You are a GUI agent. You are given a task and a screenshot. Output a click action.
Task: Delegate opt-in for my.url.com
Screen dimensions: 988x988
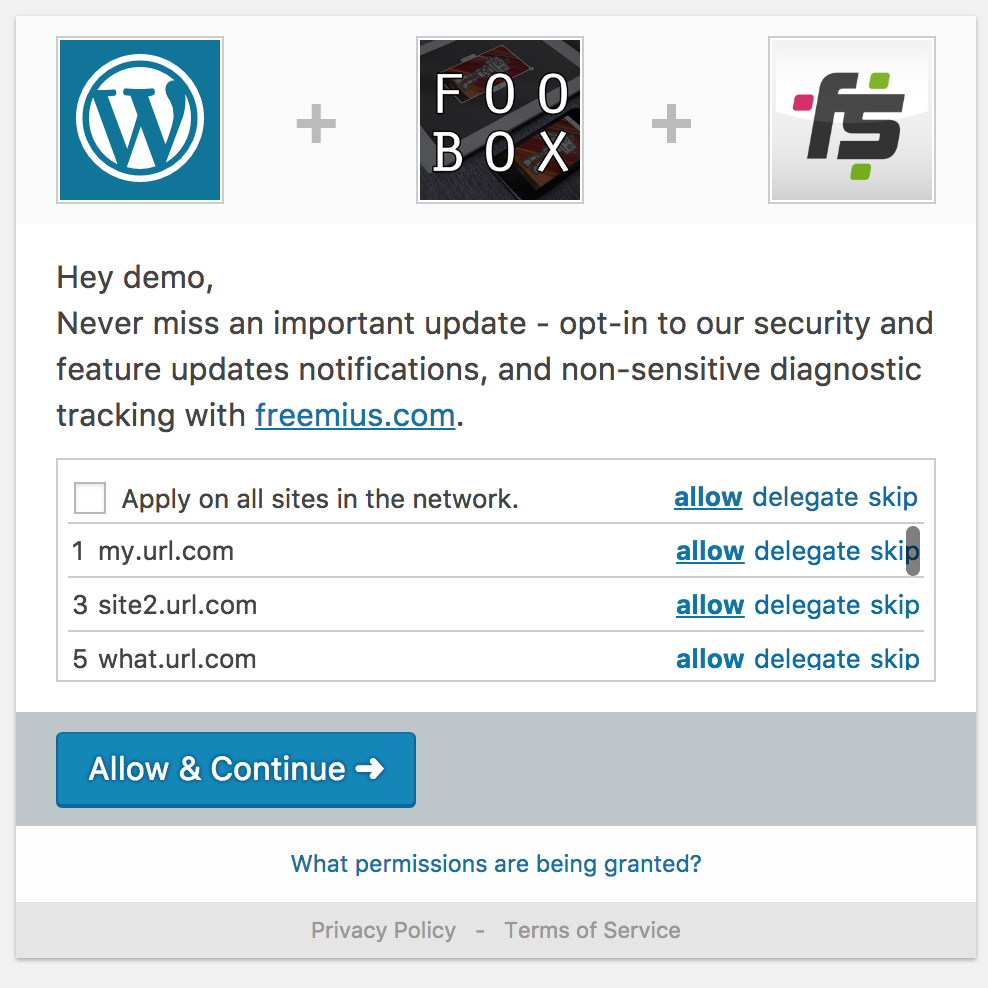(x=807, y=551)
